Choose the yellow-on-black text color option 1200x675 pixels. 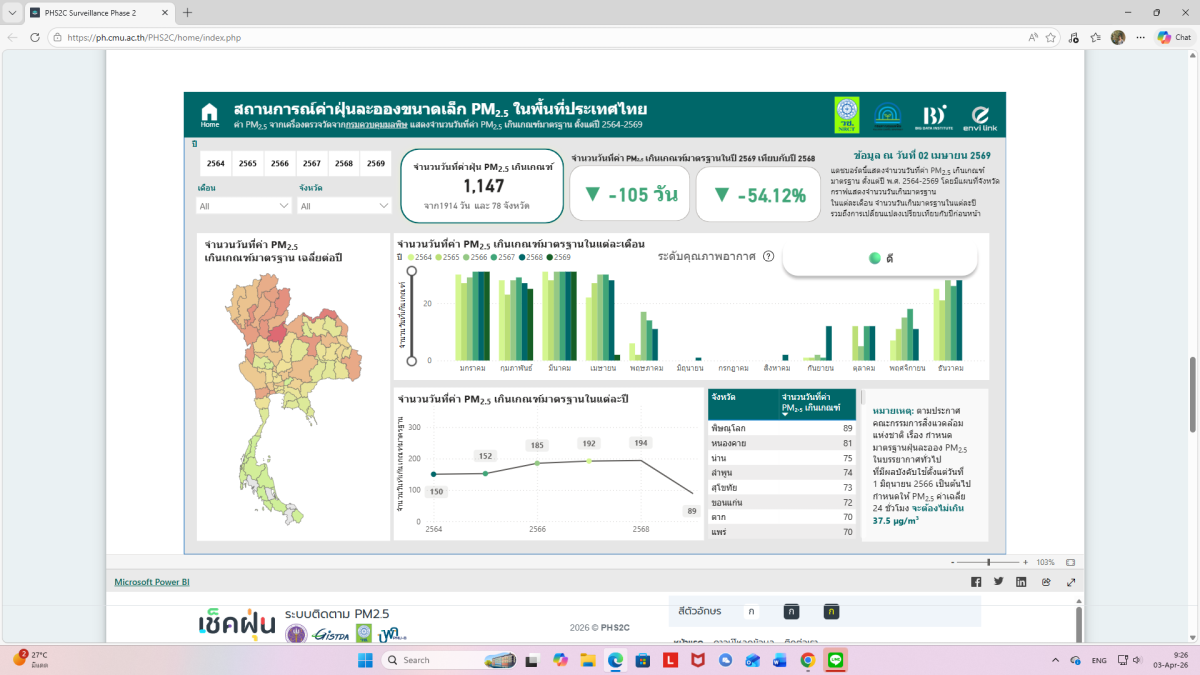click(x=832, y=611)
